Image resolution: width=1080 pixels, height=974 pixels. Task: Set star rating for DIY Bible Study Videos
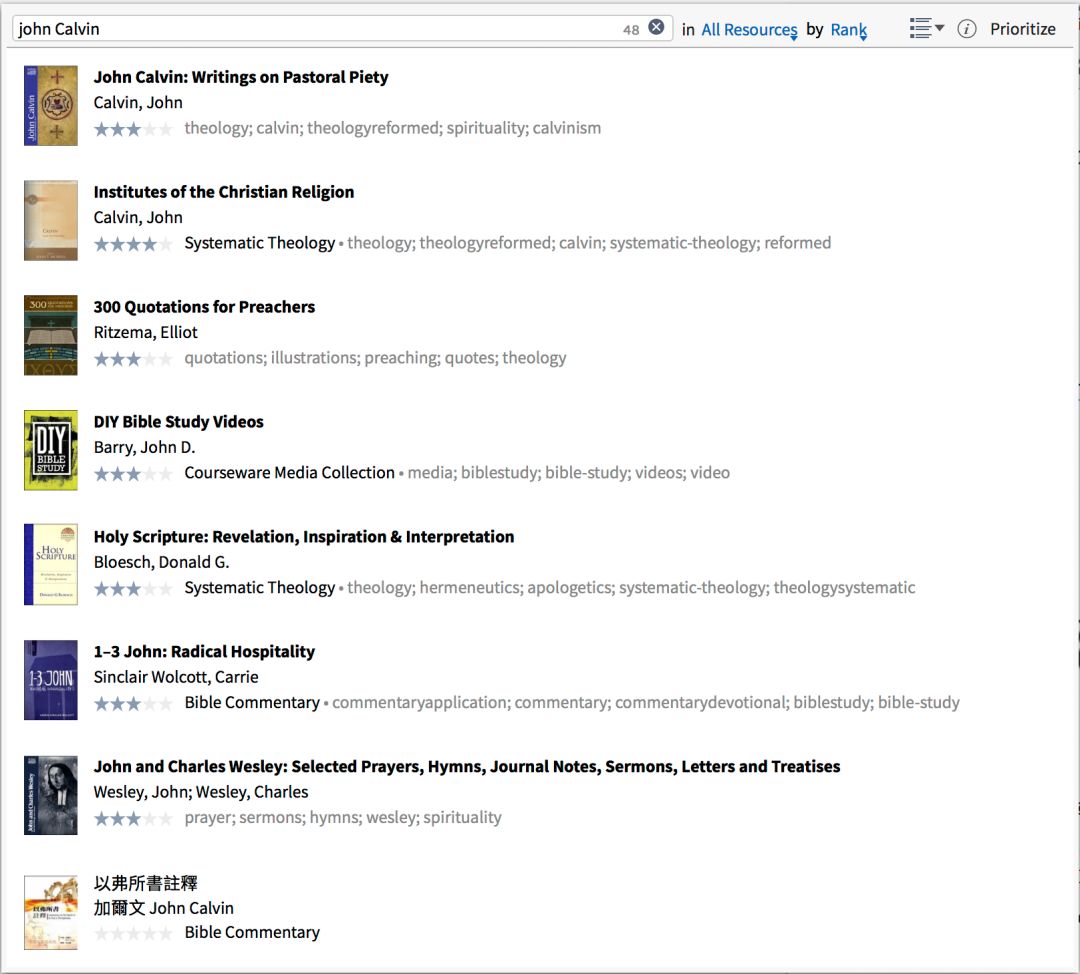click(x=133, y=474)
